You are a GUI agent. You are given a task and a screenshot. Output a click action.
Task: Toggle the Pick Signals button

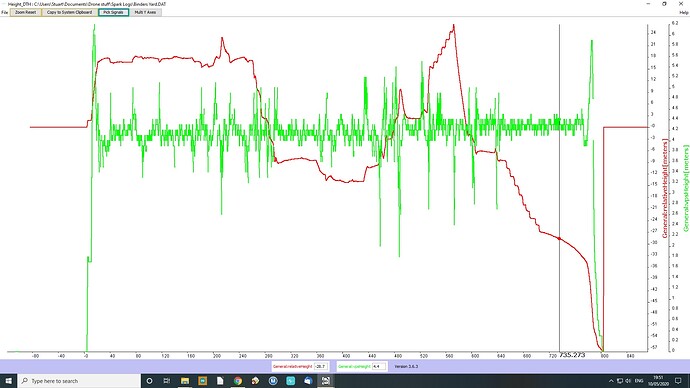(114, 12)
